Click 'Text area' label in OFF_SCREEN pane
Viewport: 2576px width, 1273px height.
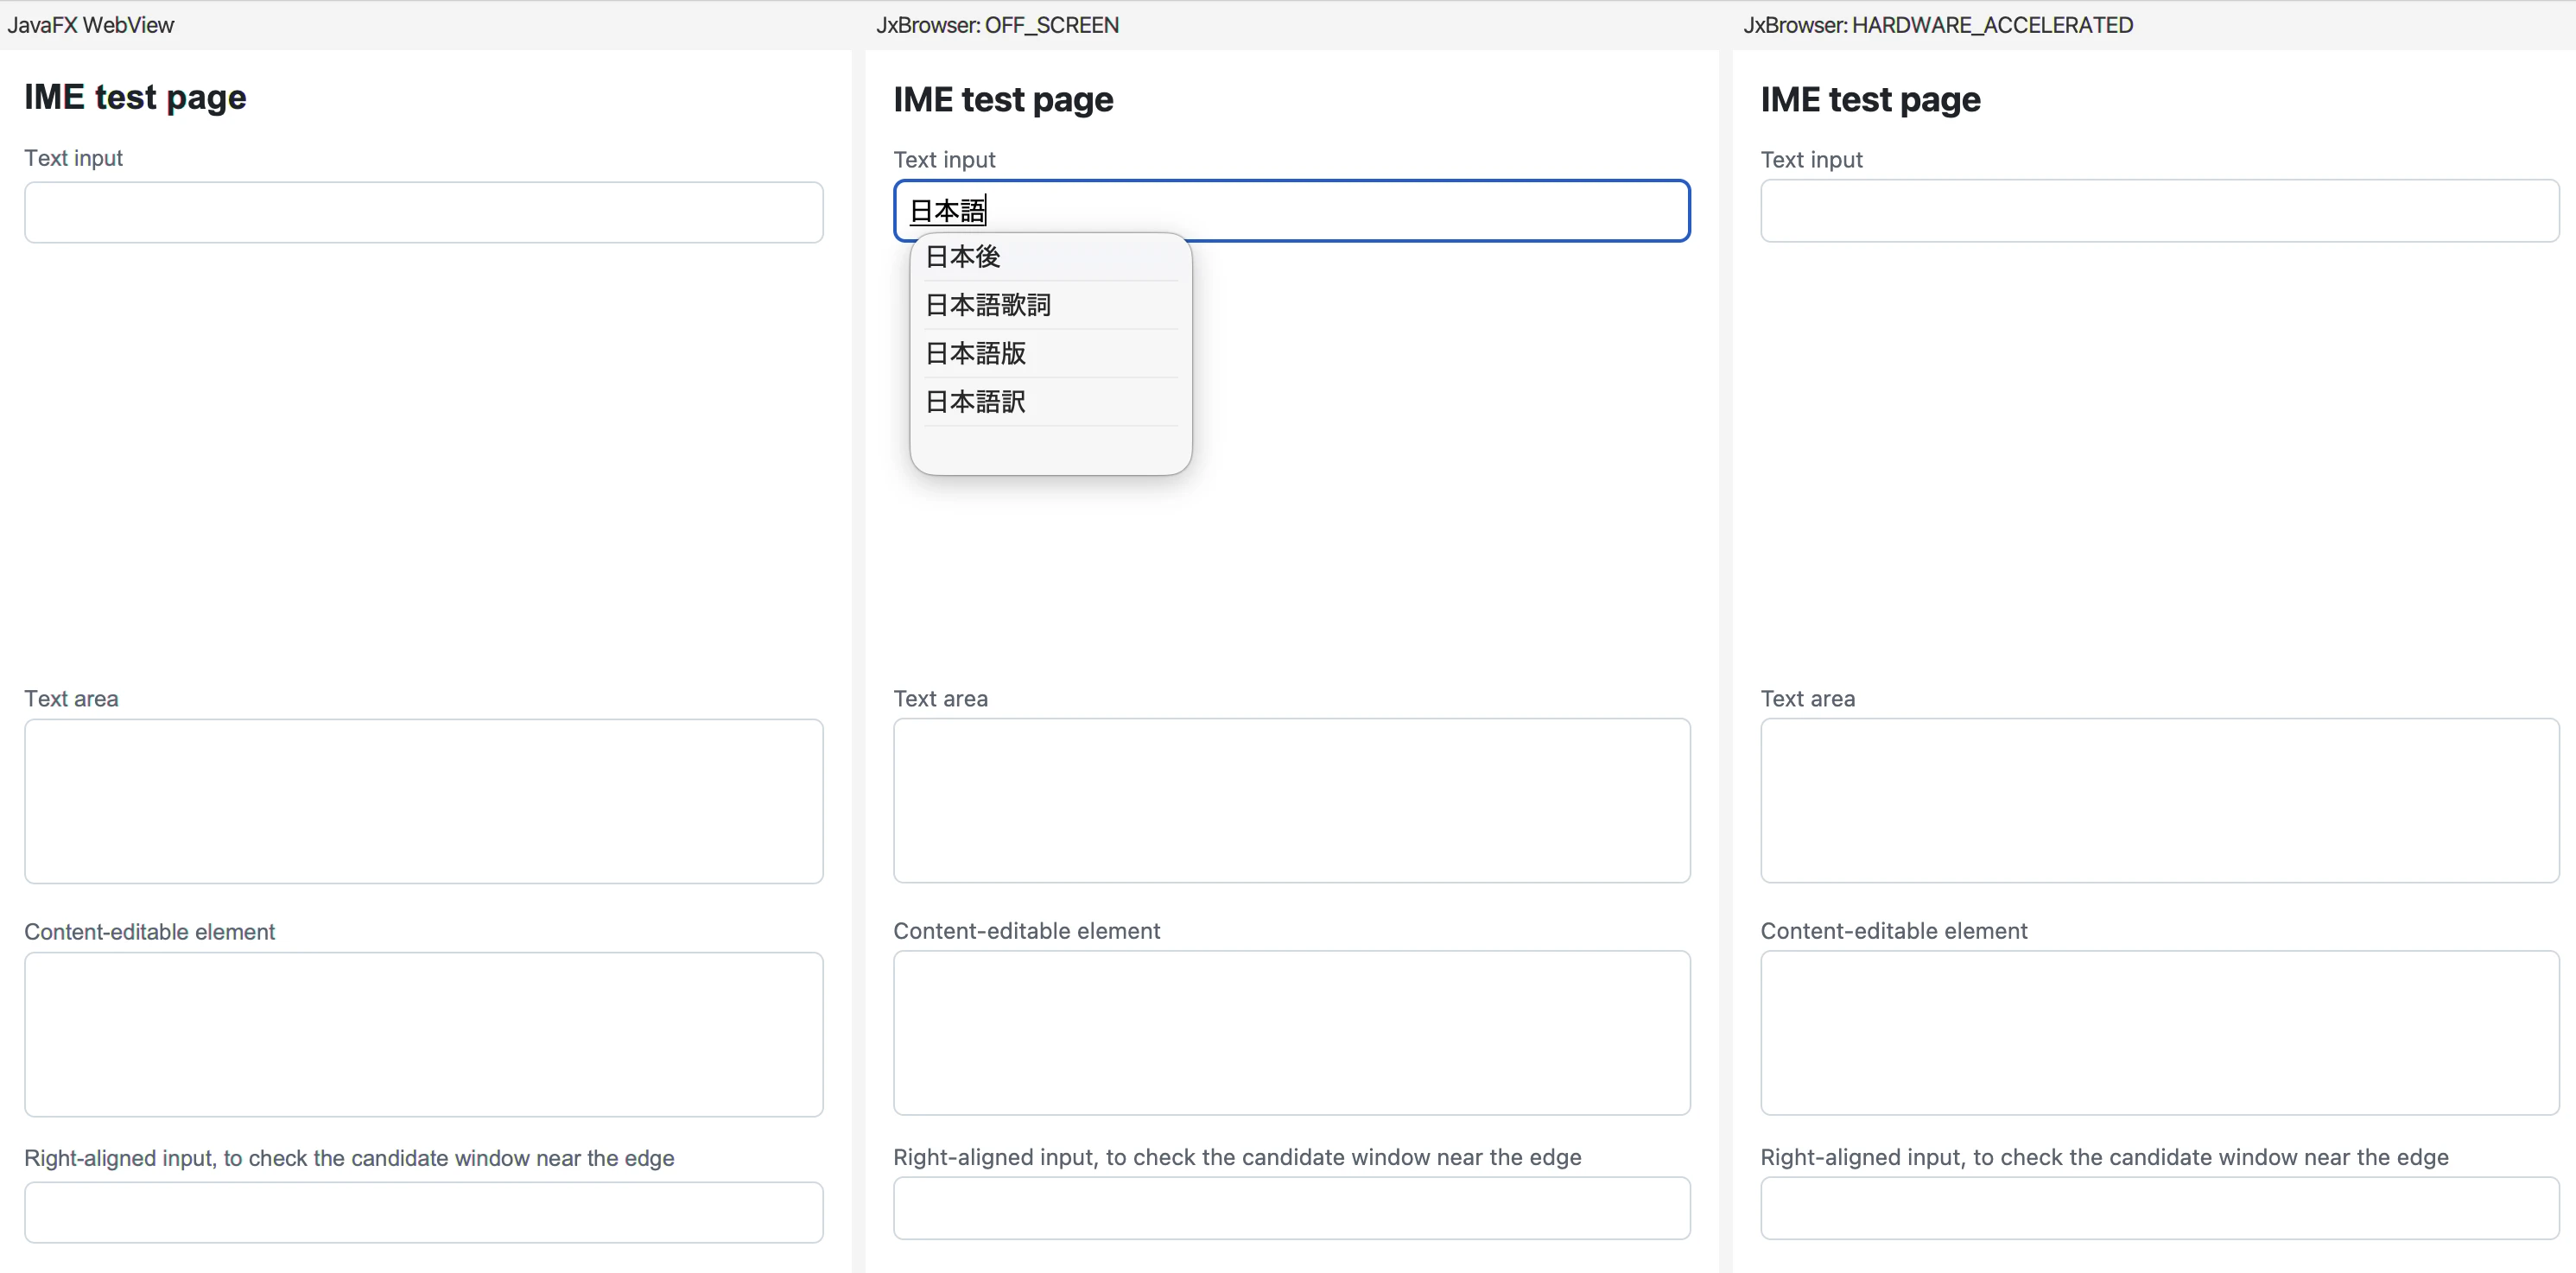click(940, 699)
